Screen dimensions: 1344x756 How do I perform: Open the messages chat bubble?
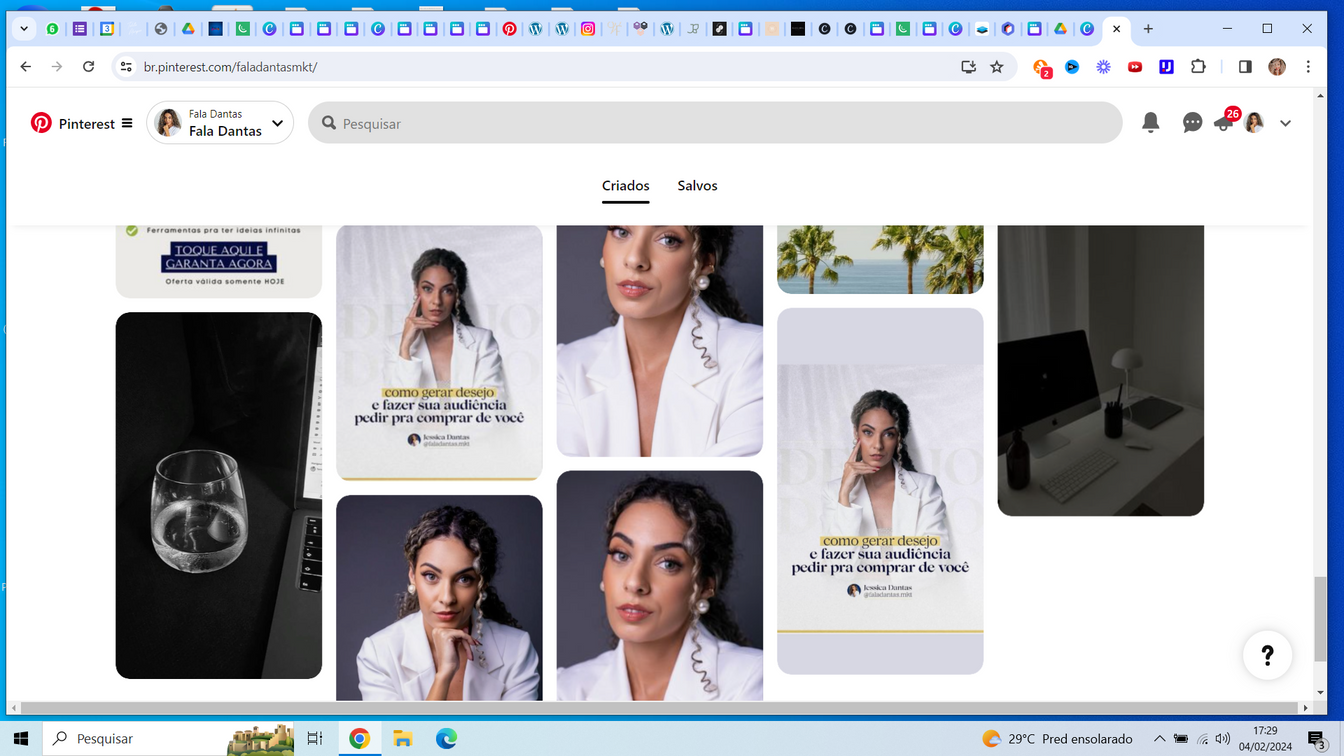coord(1192,123)
